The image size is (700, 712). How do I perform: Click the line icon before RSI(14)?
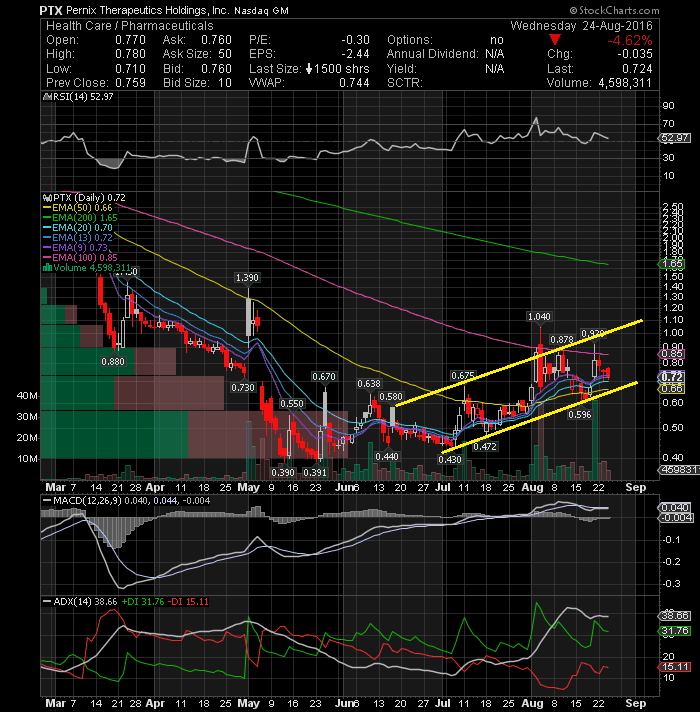(47, 97)
